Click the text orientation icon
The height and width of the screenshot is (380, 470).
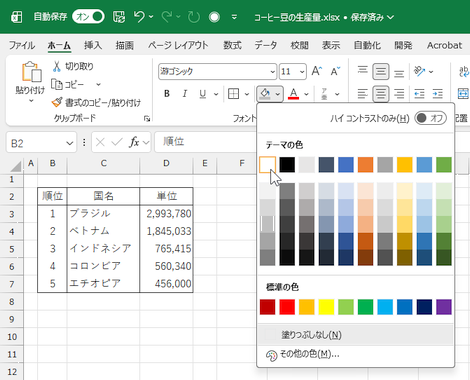tap(420, 71)
